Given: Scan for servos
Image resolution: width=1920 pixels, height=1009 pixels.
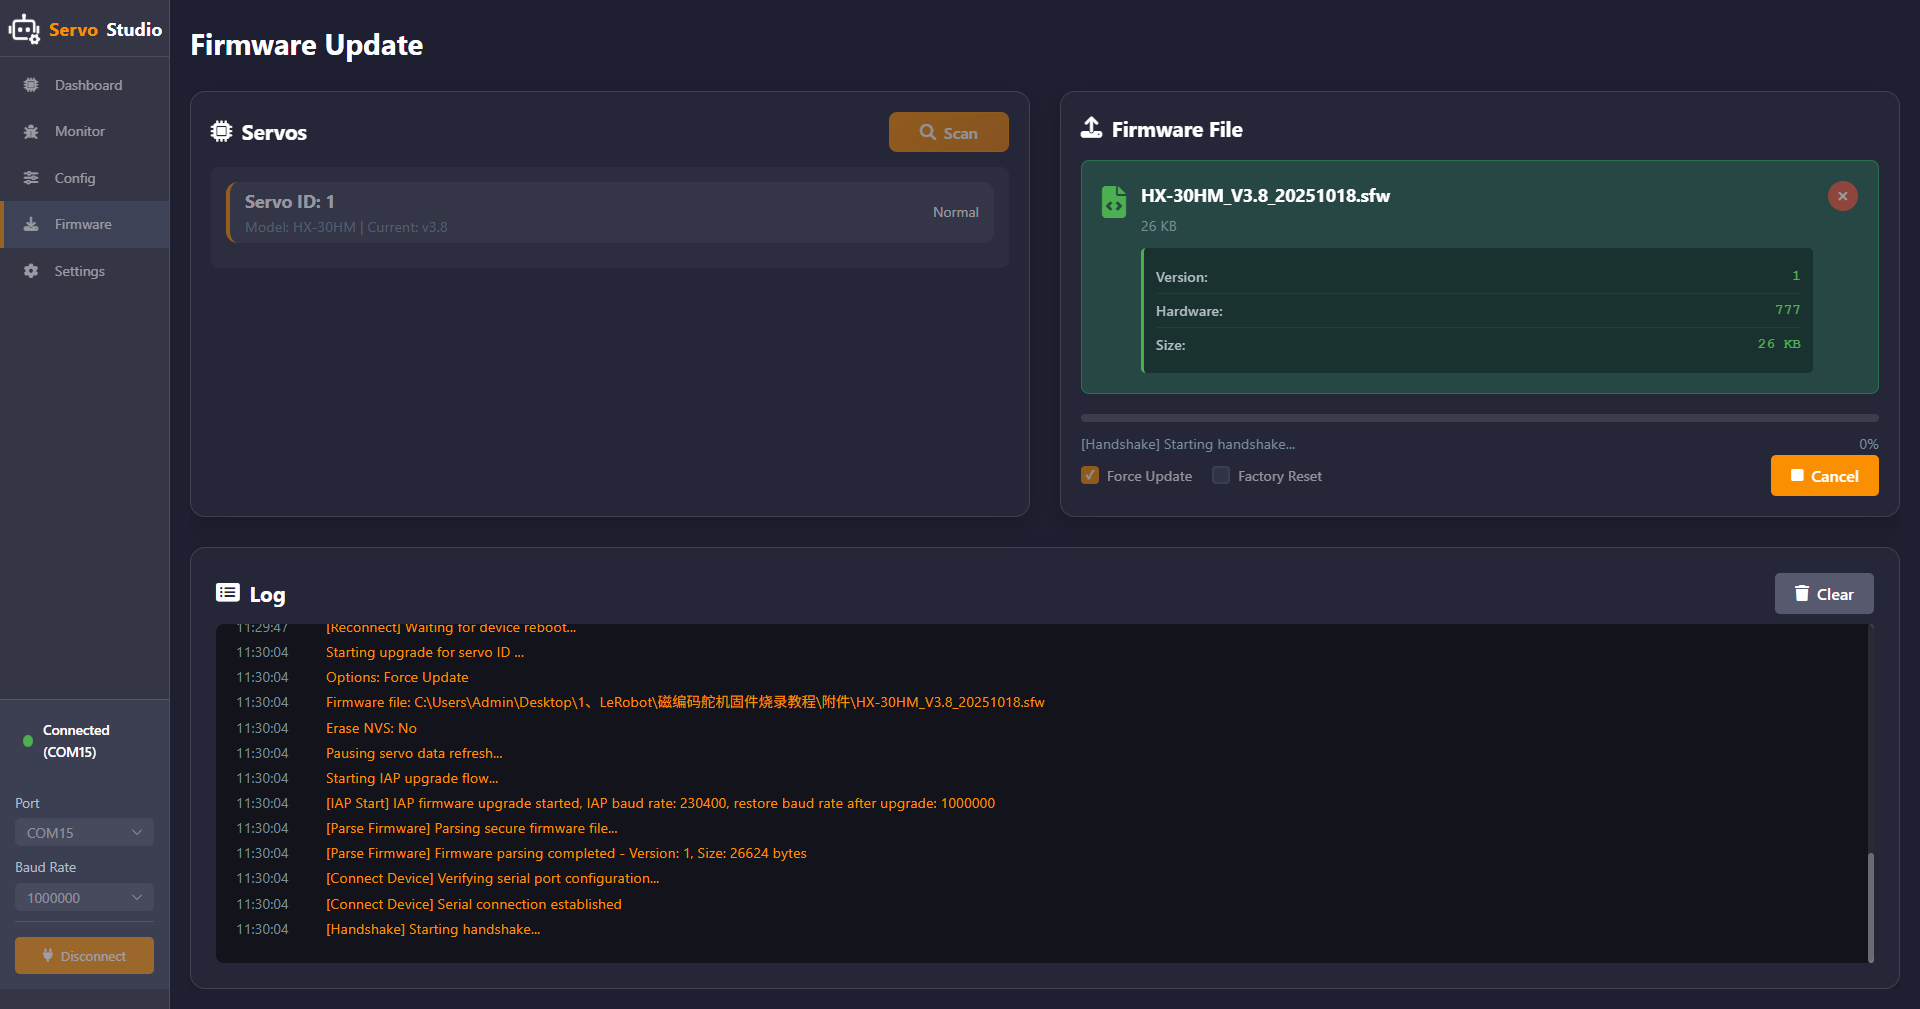Looking at the screenshot, I should (948, 132).
